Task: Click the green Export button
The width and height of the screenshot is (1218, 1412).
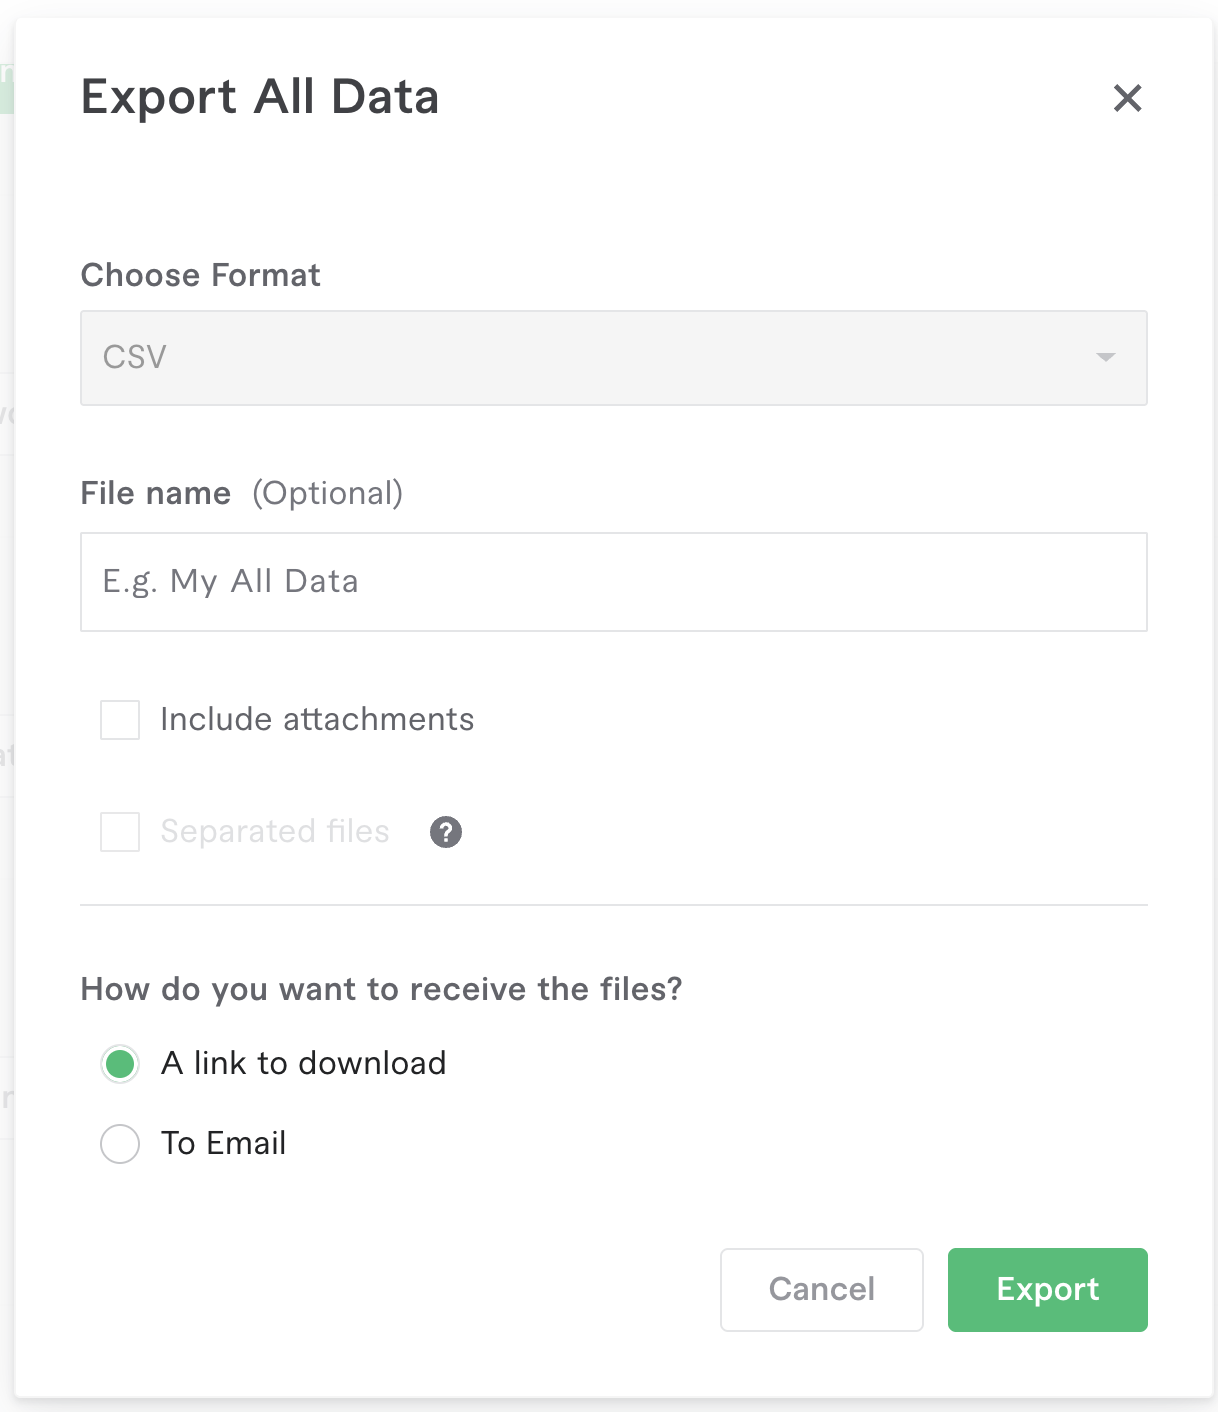Action: pyautogui.click(x=1047, y=1290)
